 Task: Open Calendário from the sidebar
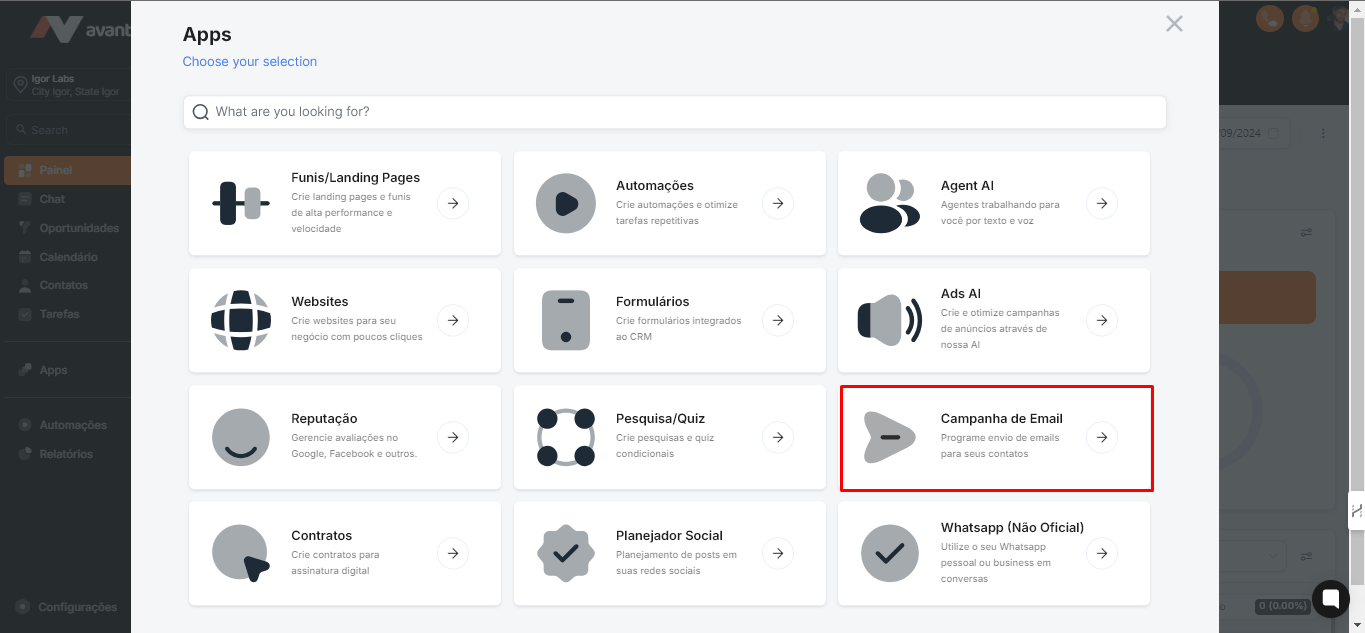(x=68, y=257)
